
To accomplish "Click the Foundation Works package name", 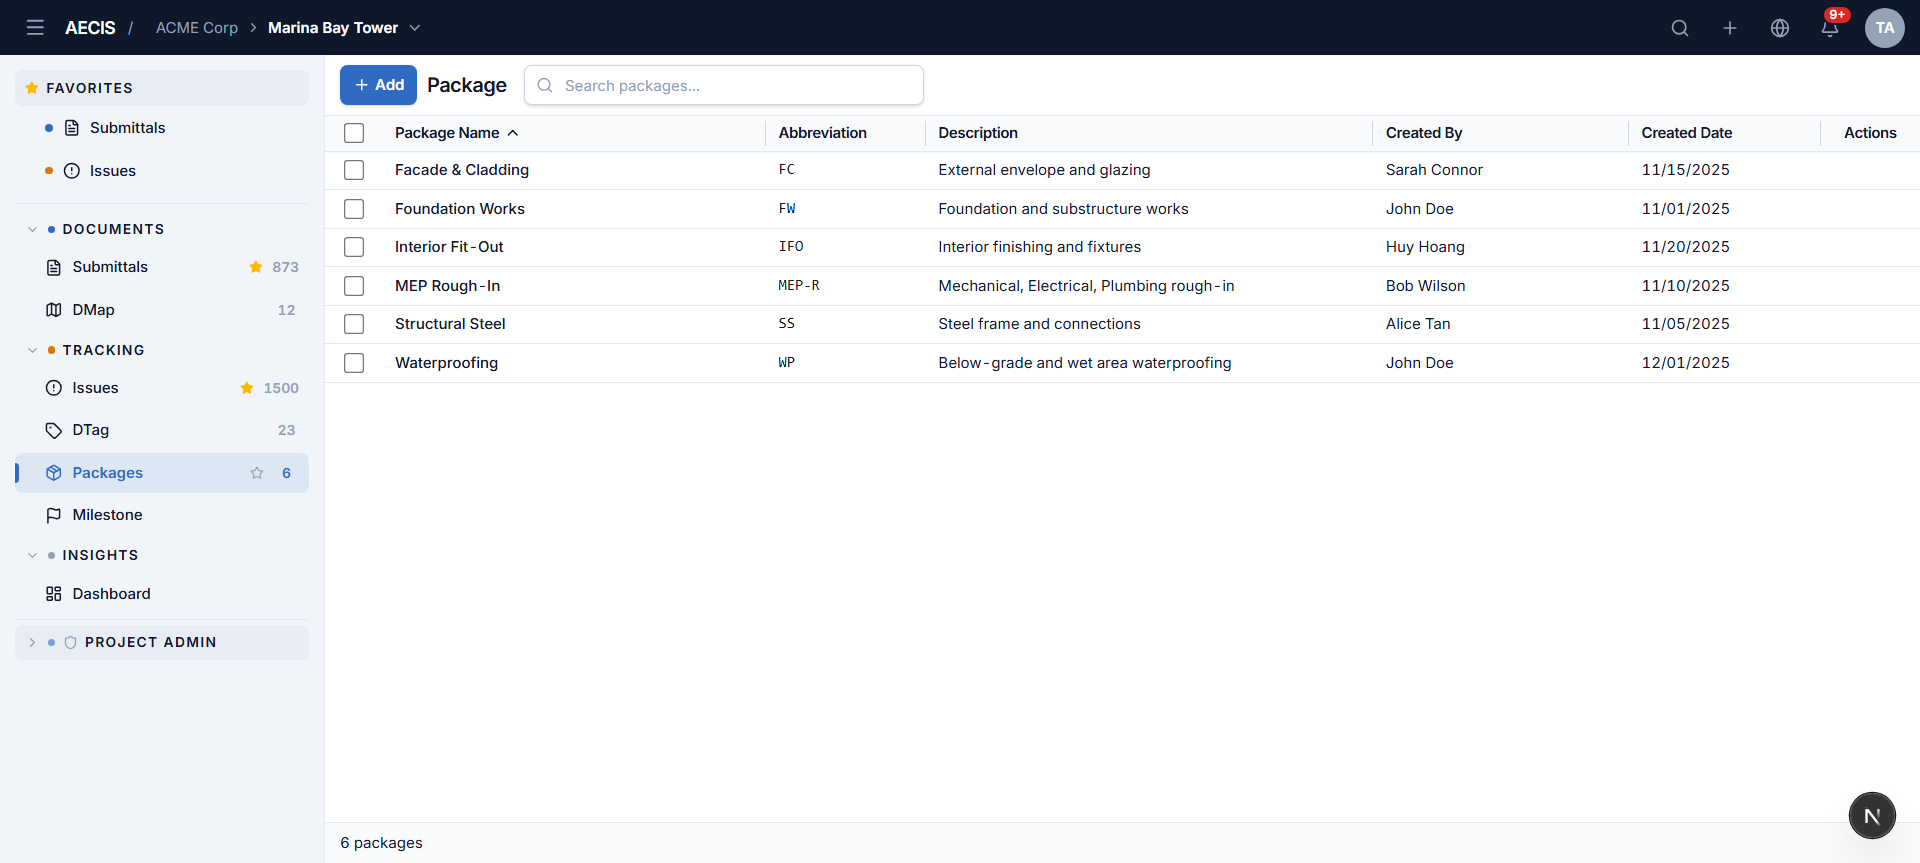I will click(x=460, y=209).
